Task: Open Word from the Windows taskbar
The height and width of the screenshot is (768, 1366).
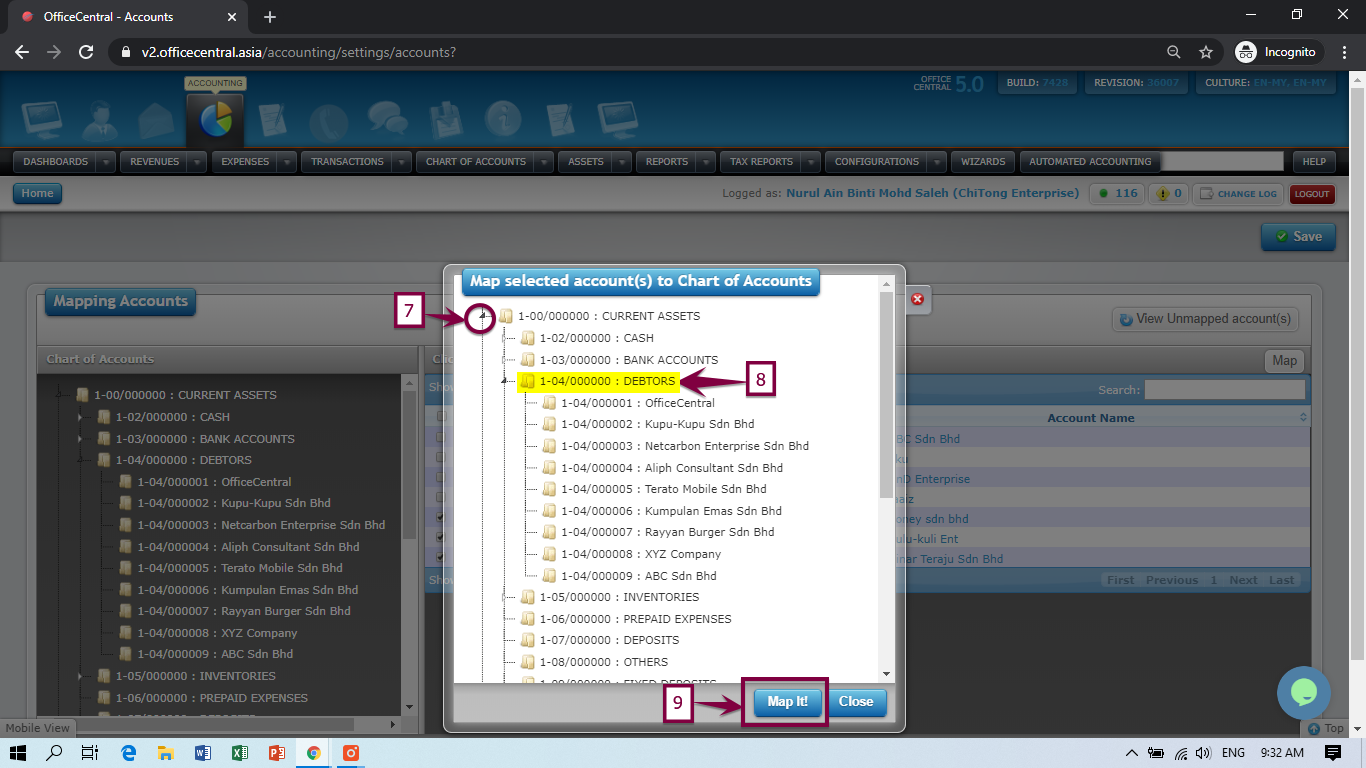Action: point(202,753)
